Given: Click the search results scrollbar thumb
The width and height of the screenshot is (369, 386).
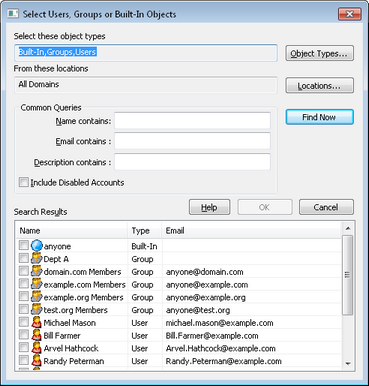Looking at the screenshot, I should point(348,275).
